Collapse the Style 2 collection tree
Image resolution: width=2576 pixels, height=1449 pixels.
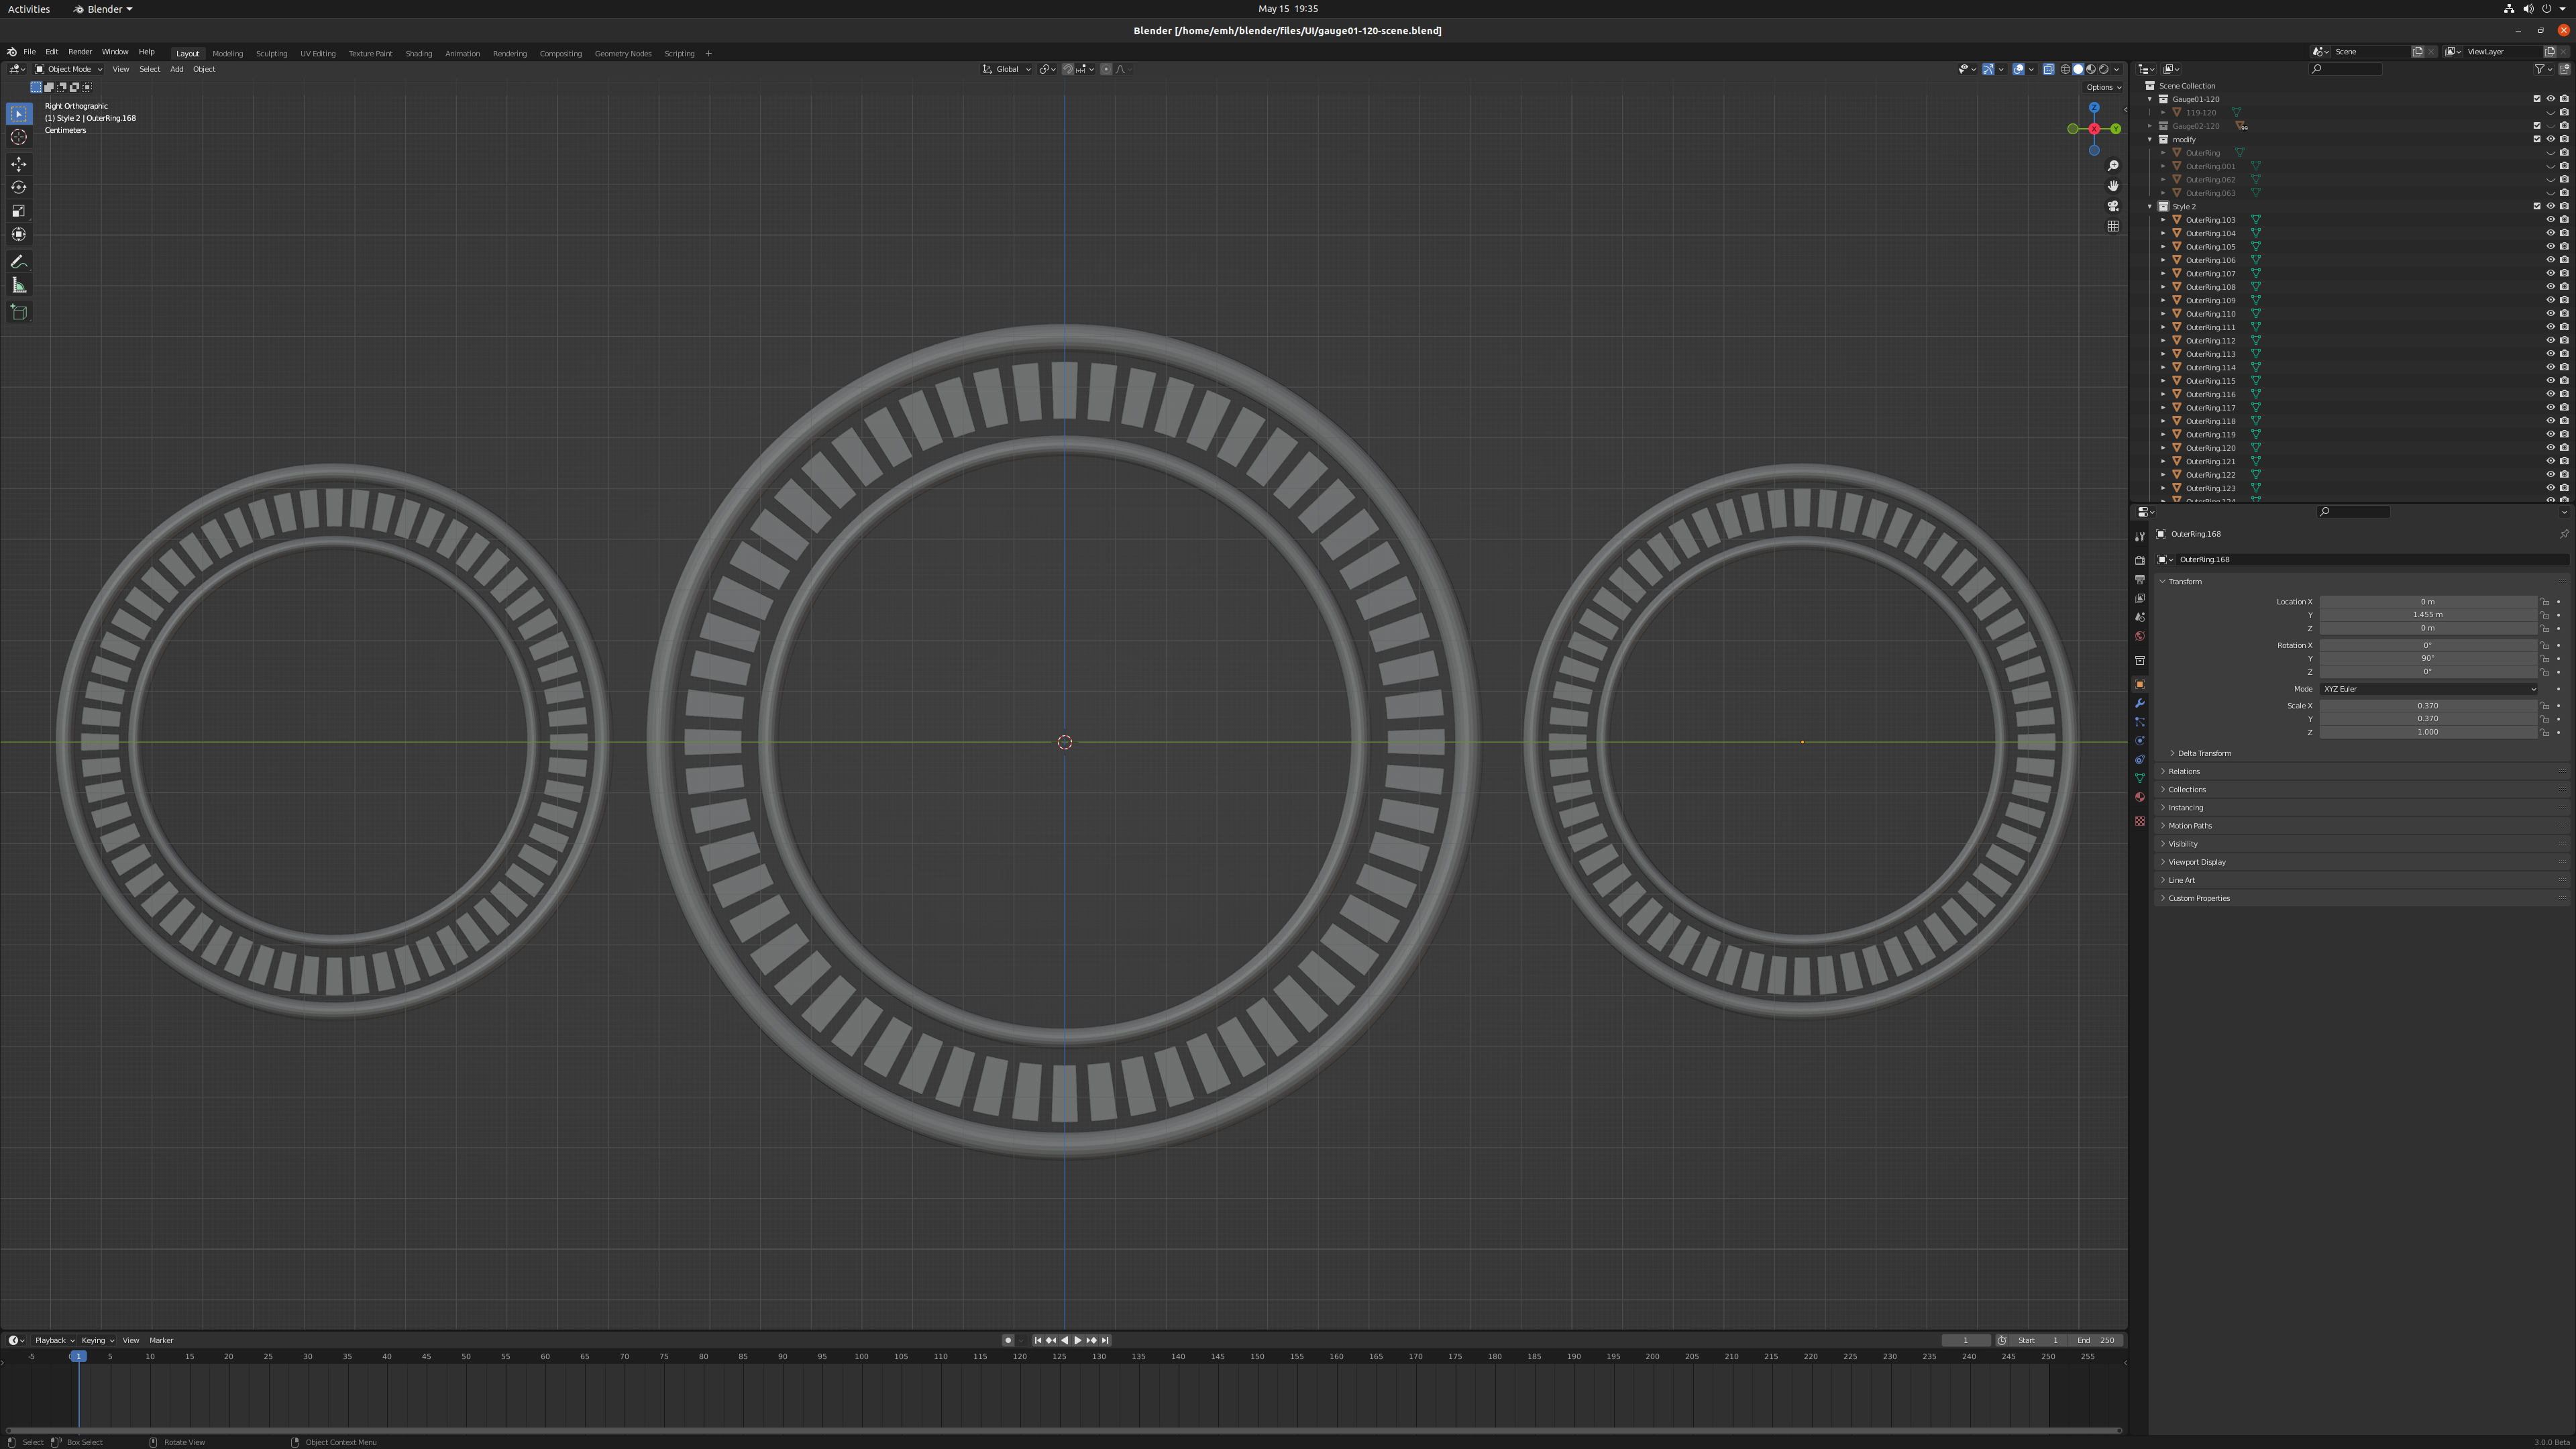(2150, 206)
